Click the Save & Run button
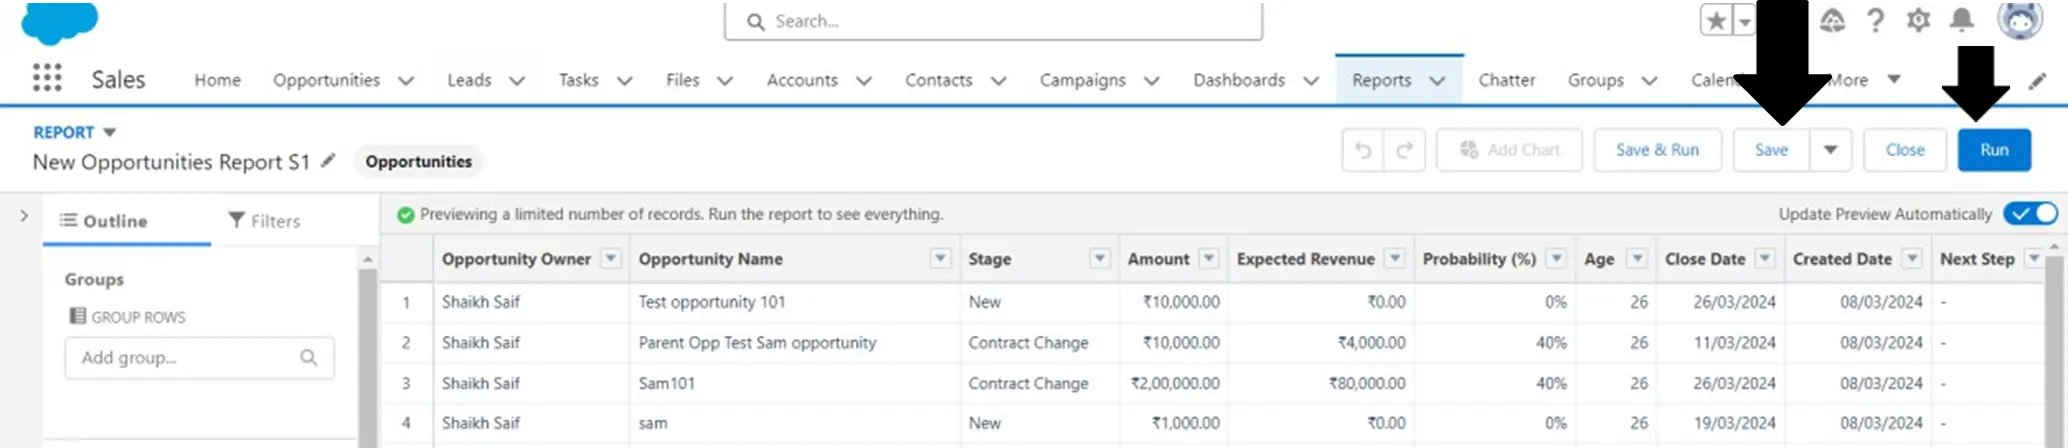The width and height of the screenshot is (2068, 448). pyautogui.click(x=1657, y=150)
